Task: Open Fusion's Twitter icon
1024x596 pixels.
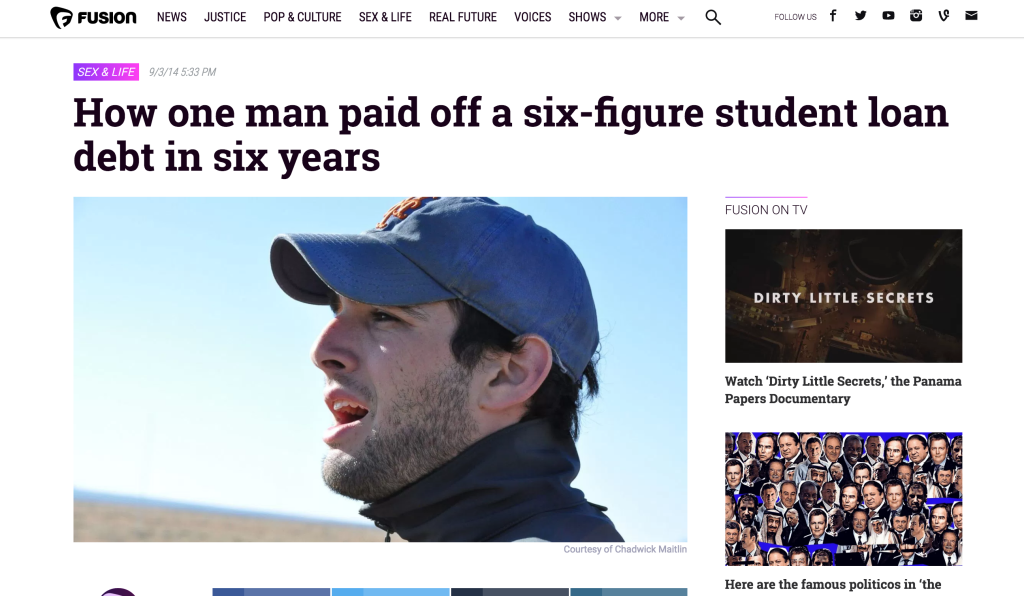Action: point(860,16)
